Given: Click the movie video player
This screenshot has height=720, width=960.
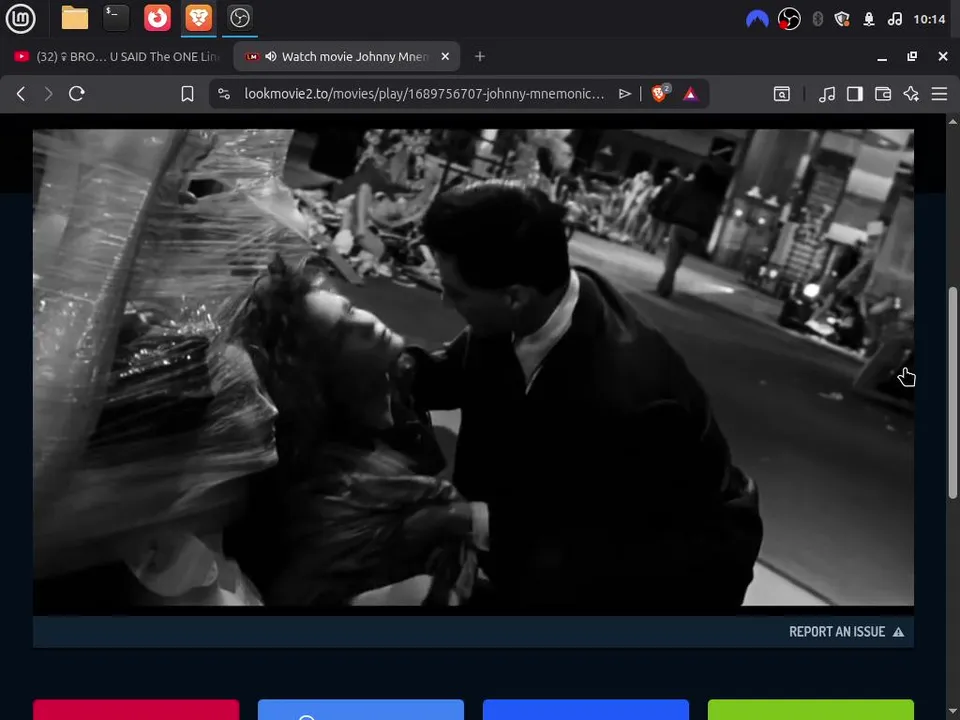Looking at the screenshot, I should coord(473,367).
